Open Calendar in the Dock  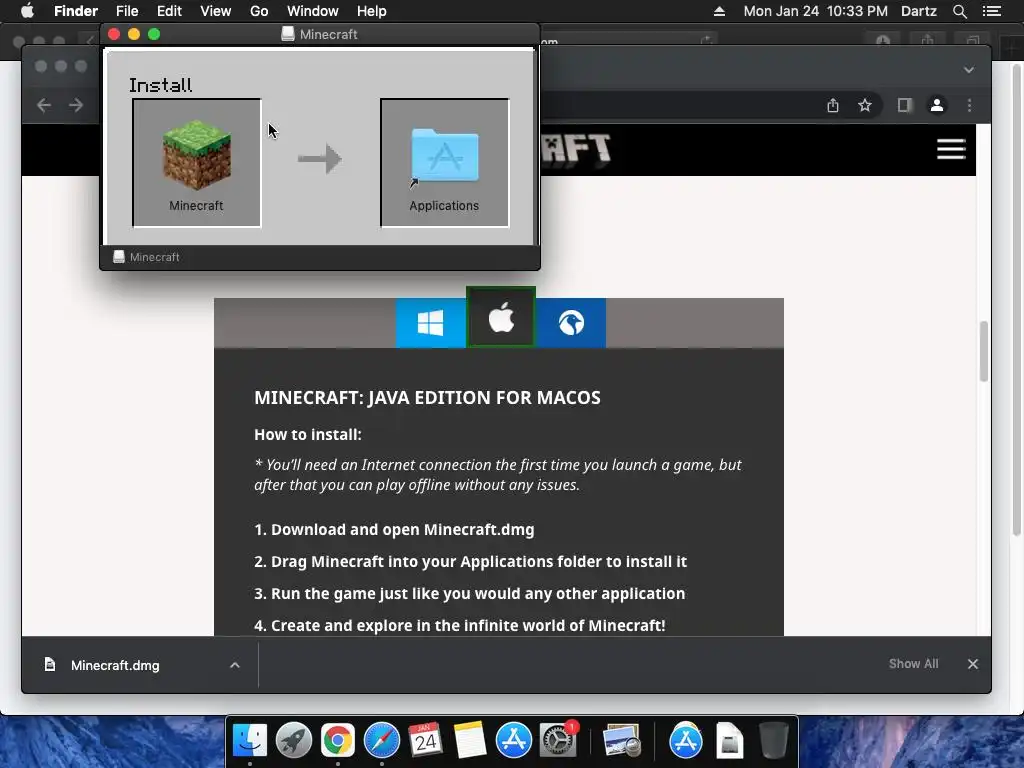[426, 740]
